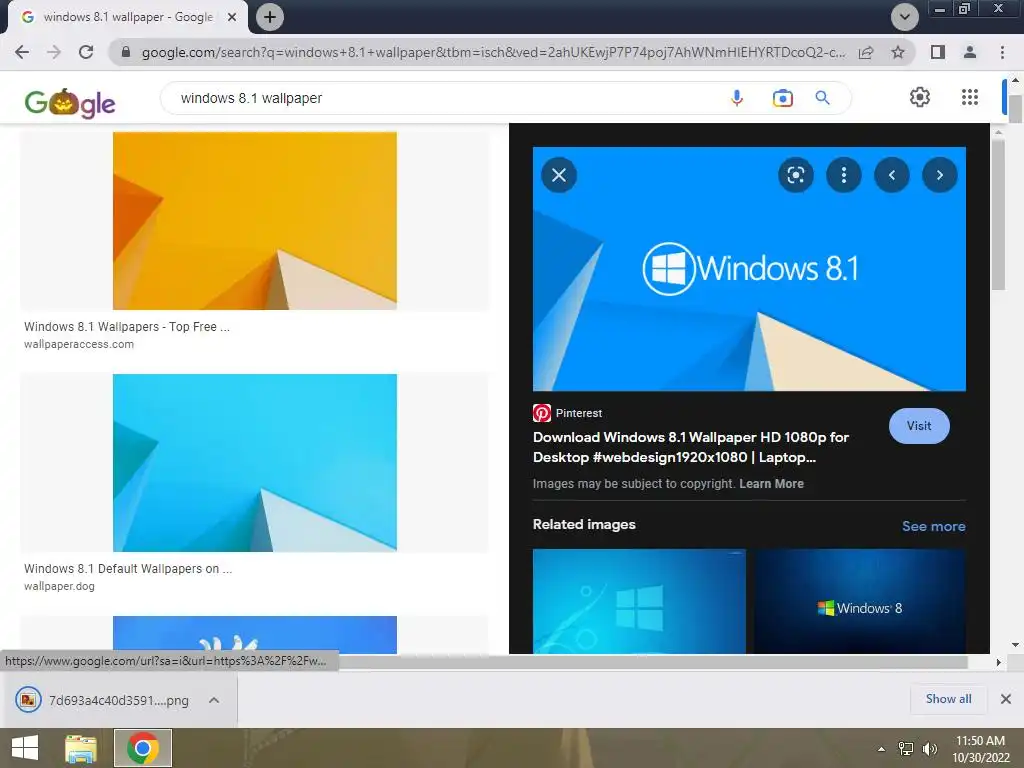Viewport: 1024px width, 768px height.
Task: Open volume control tray icon
Action: click(x=929, y=749)
